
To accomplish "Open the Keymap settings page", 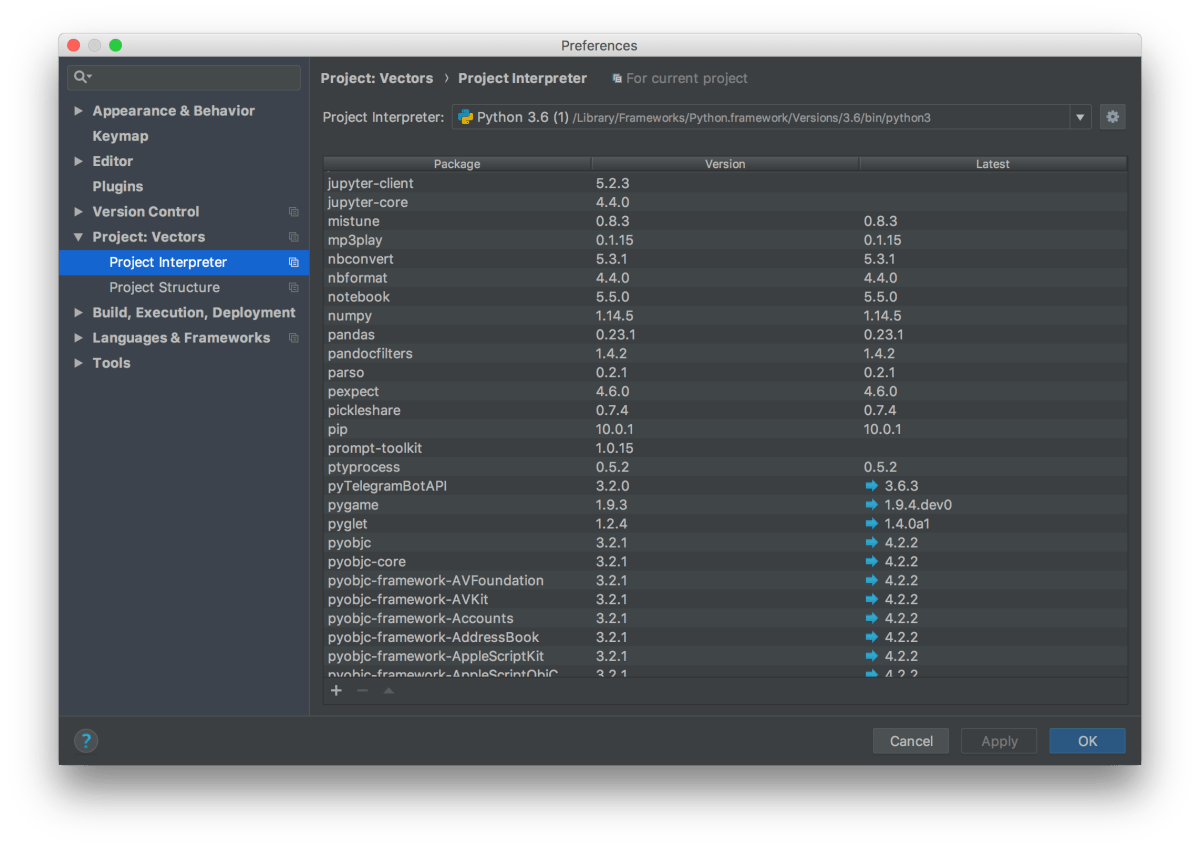I will pos(120,136).
